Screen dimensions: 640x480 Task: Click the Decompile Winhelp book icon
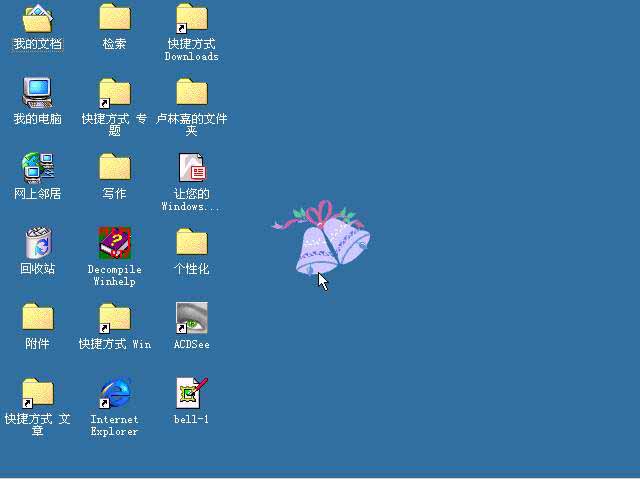click(114, 242)
